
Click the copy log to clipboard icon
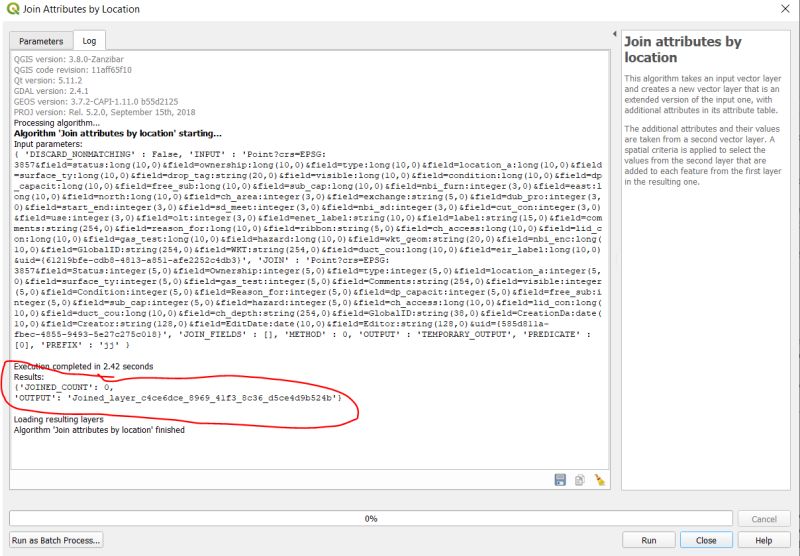[x=580, y=480]
